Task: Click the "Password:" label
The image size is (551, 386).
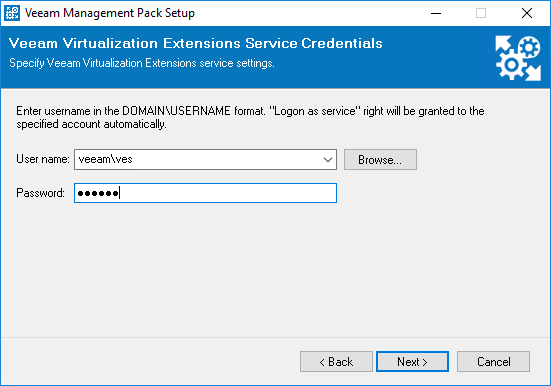Action: pyautogui.click(x=40, y=193)
